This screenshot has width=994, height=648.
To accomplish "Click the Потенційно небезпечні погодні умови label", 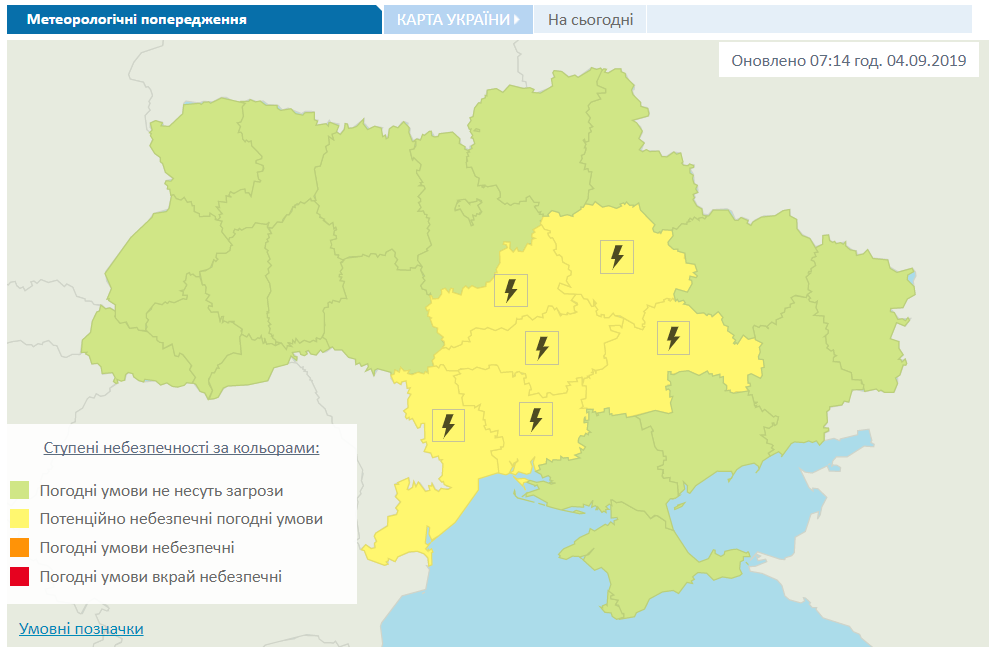I will point(181,519).
